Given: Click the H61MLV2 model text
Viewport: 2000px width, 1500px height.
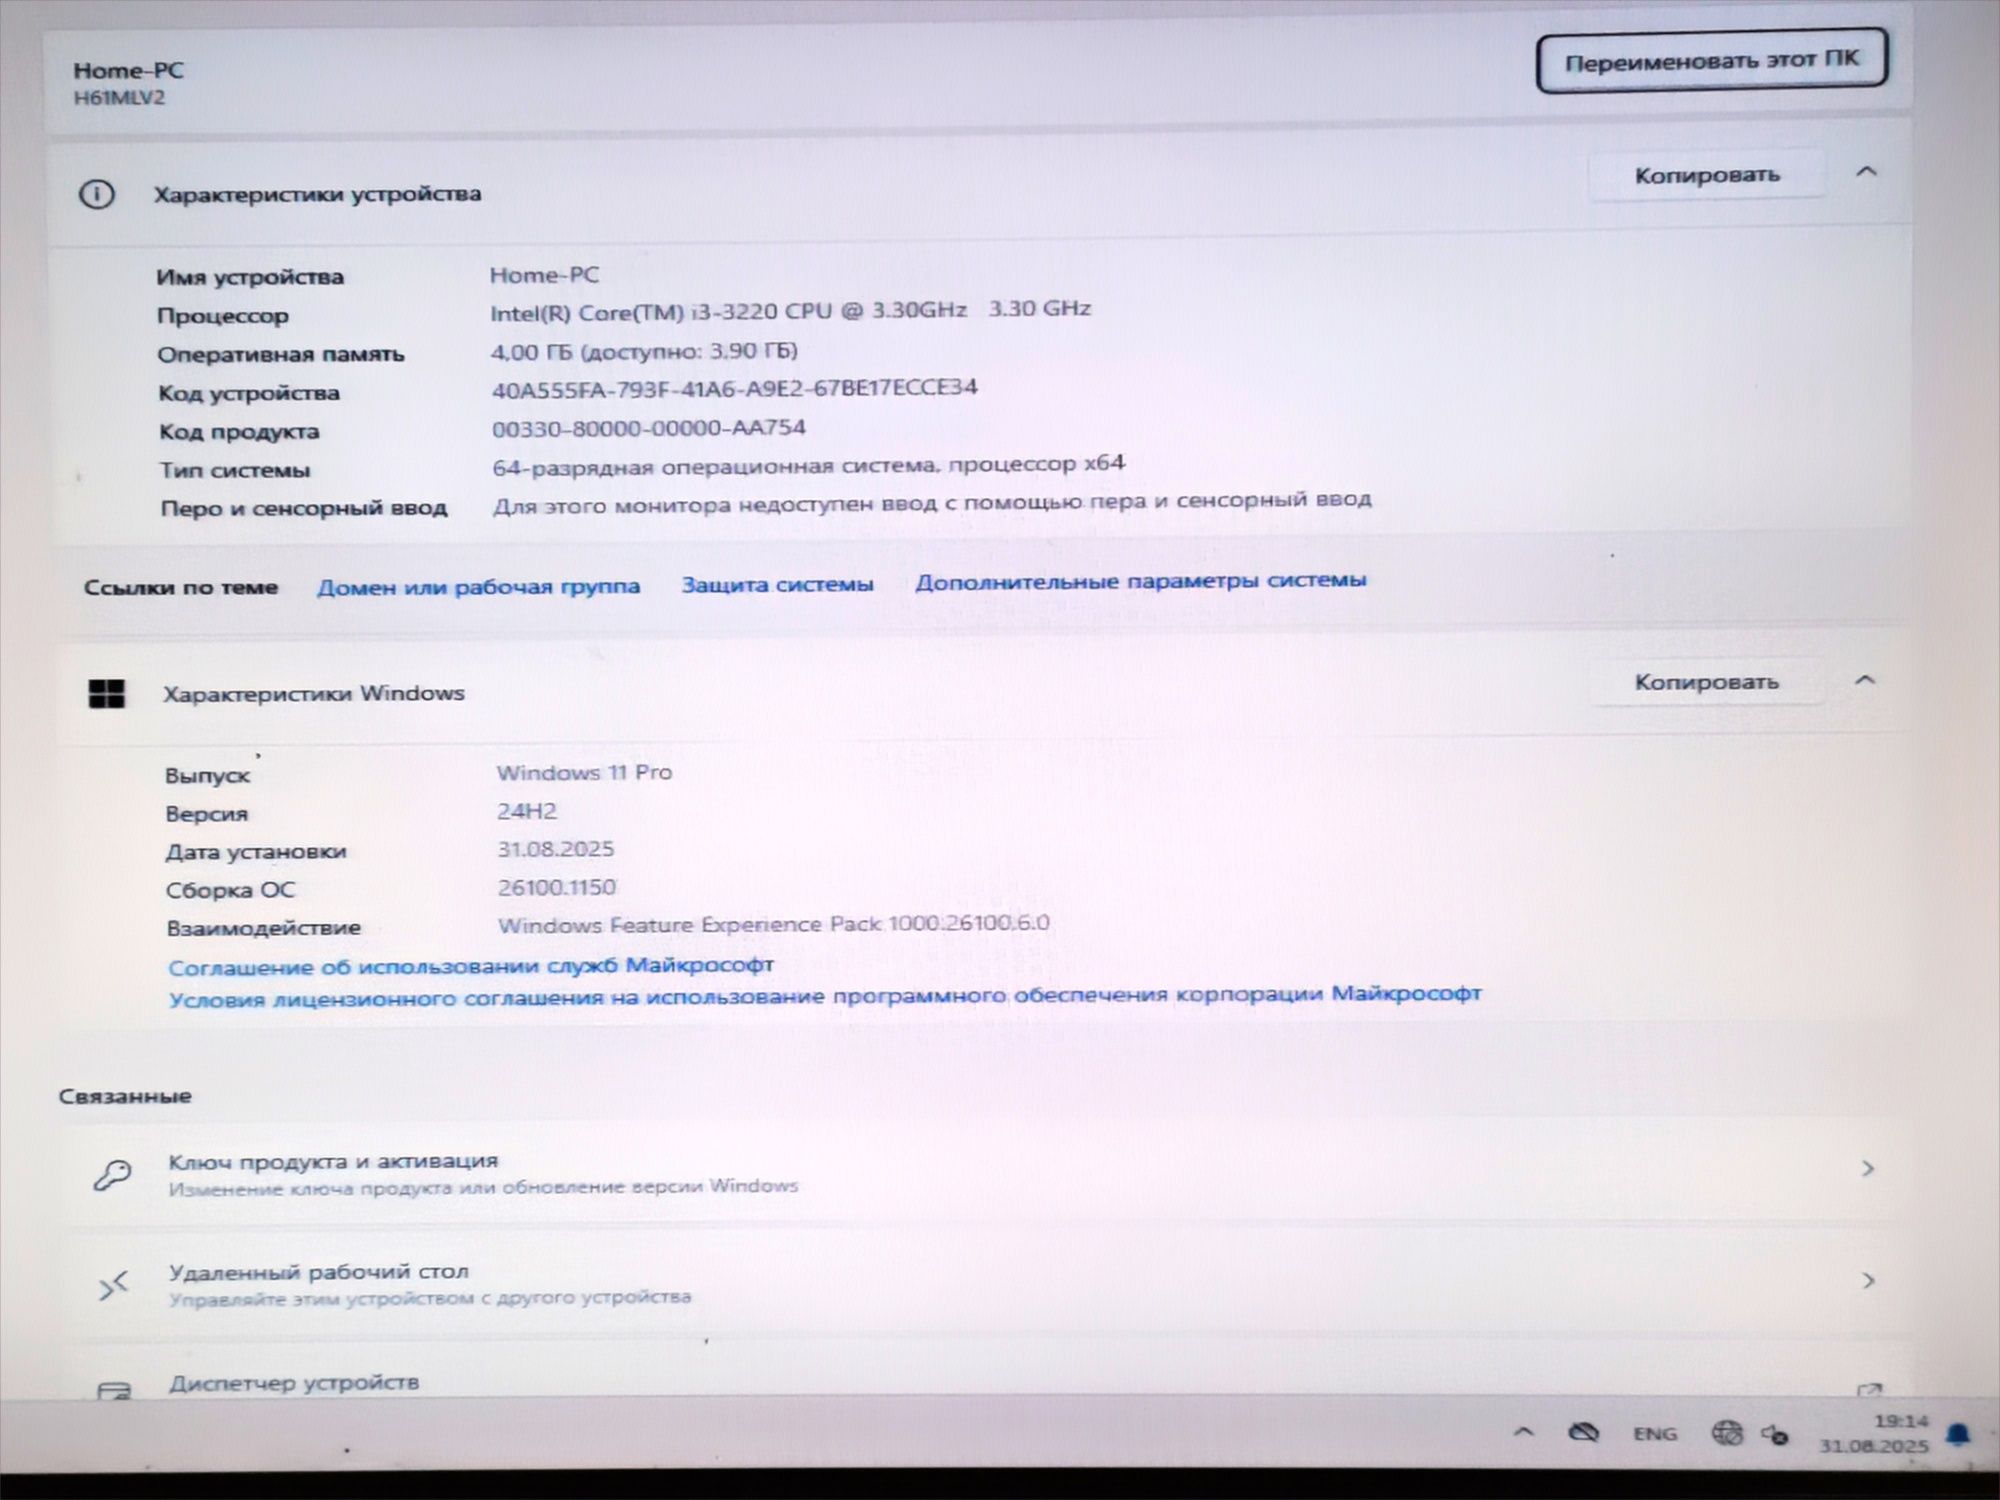Looking at the screenshot, I should pos(119,98).
